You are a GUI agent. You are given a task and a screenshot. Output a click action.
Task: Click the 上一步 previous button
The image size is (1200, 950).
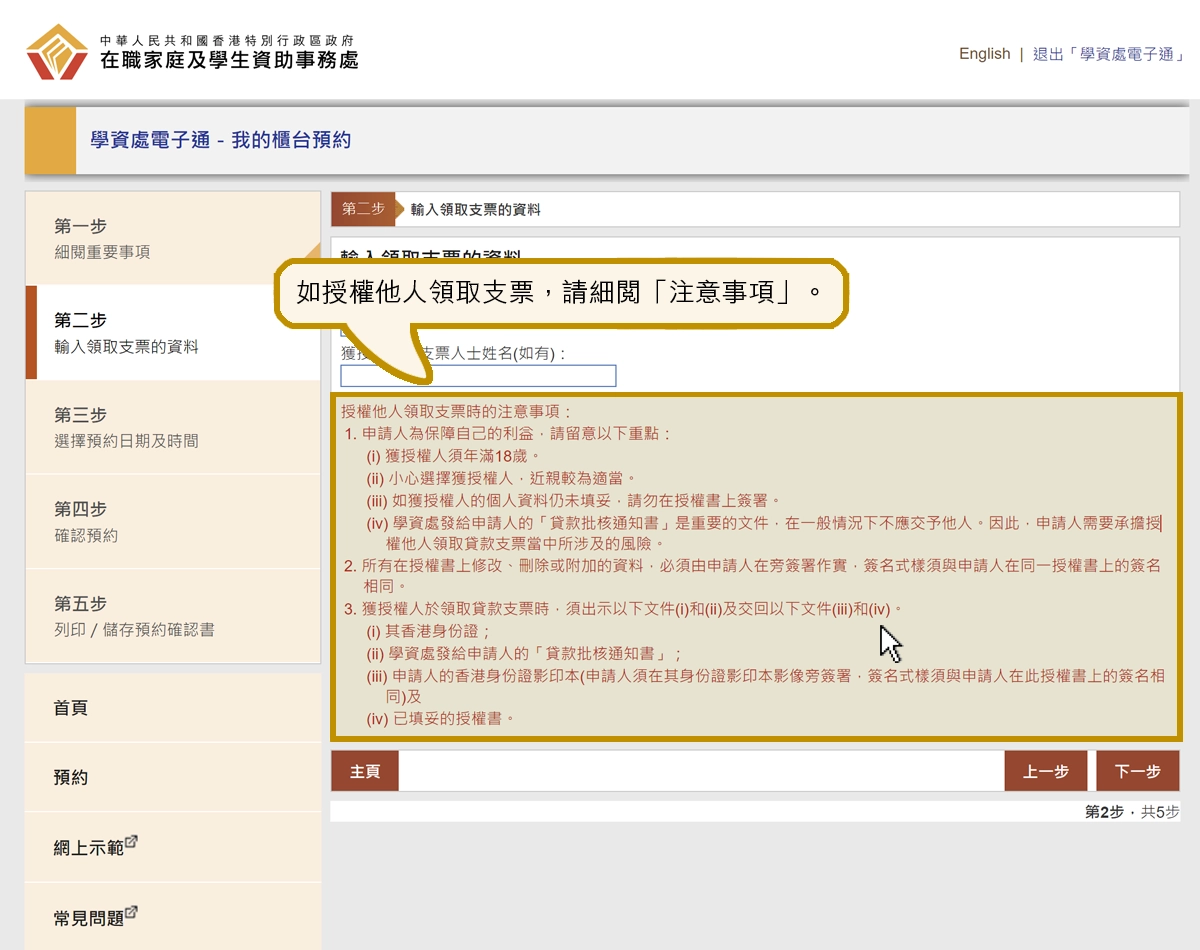pos(1045,770)
